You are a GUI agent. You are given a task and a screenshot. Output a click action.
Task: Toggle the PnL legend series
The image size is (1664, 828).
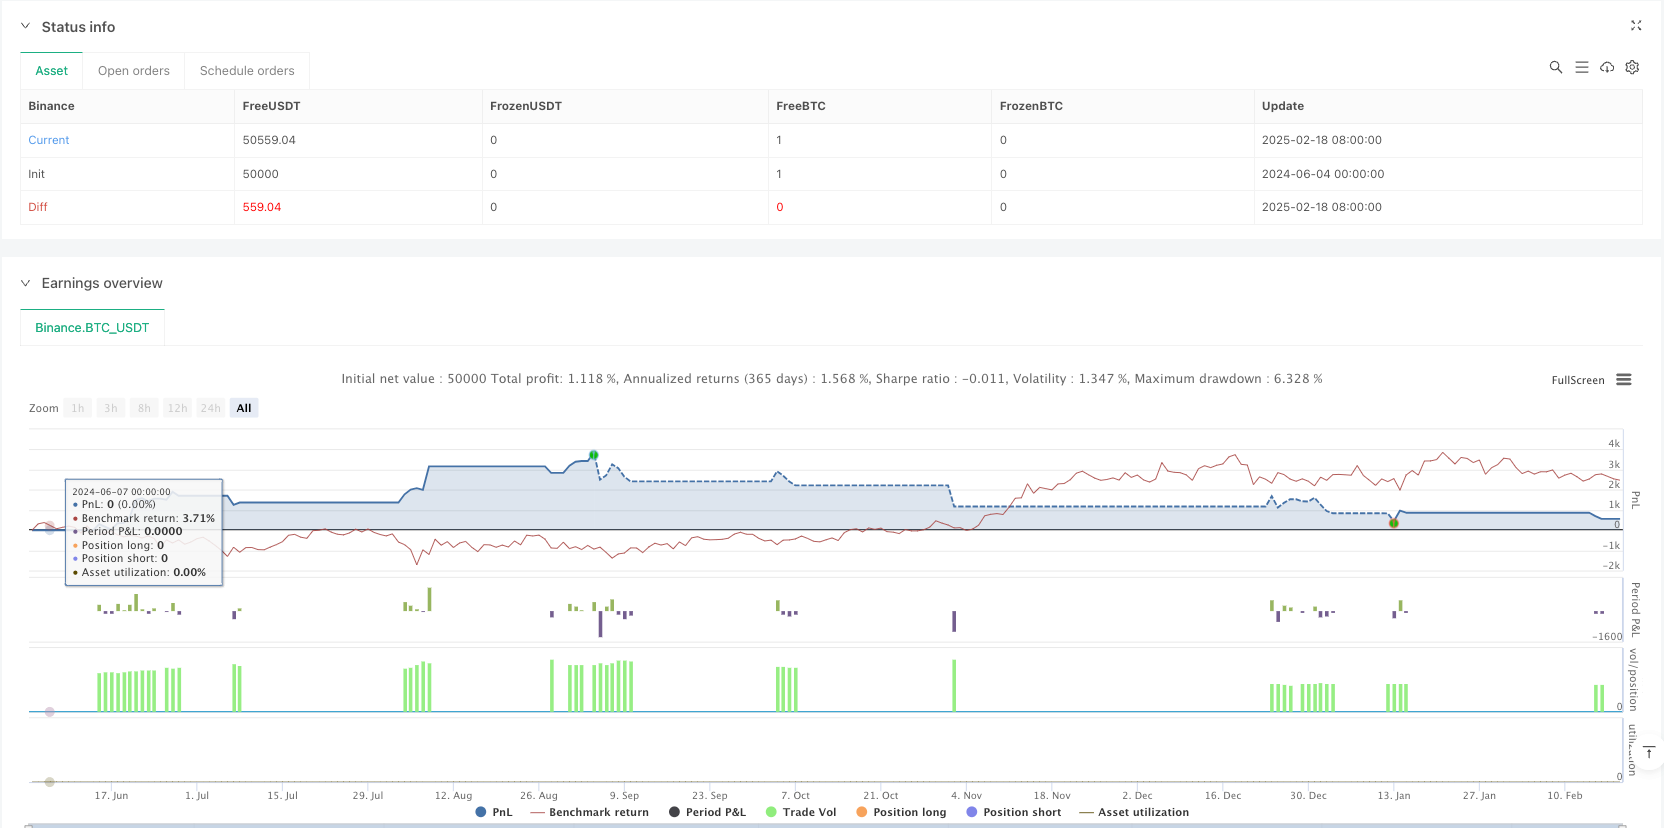(x=494, y=812)
